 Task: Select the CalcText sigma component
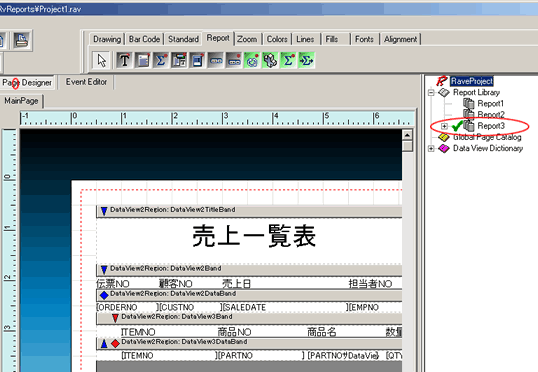[x=161, y=60]
